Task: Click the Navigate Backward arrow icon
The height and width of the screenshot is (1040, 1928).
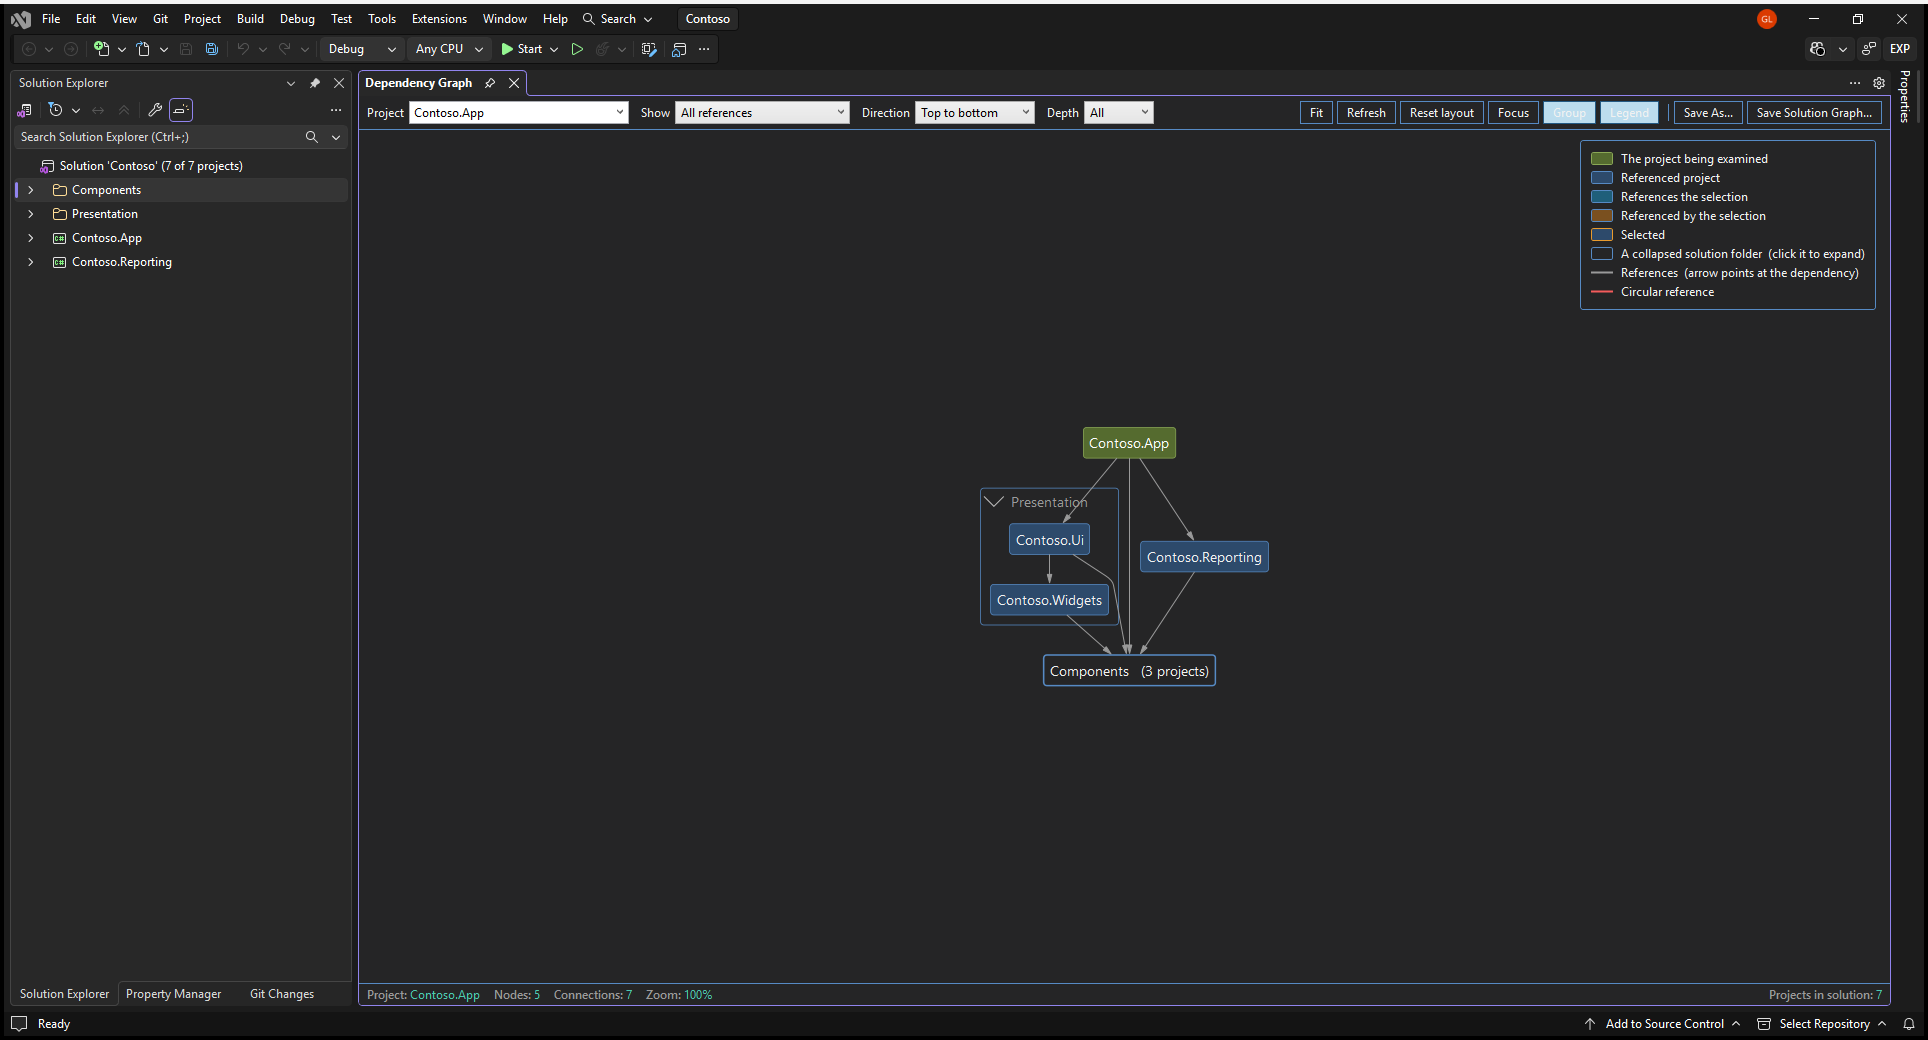Action: 29,49
